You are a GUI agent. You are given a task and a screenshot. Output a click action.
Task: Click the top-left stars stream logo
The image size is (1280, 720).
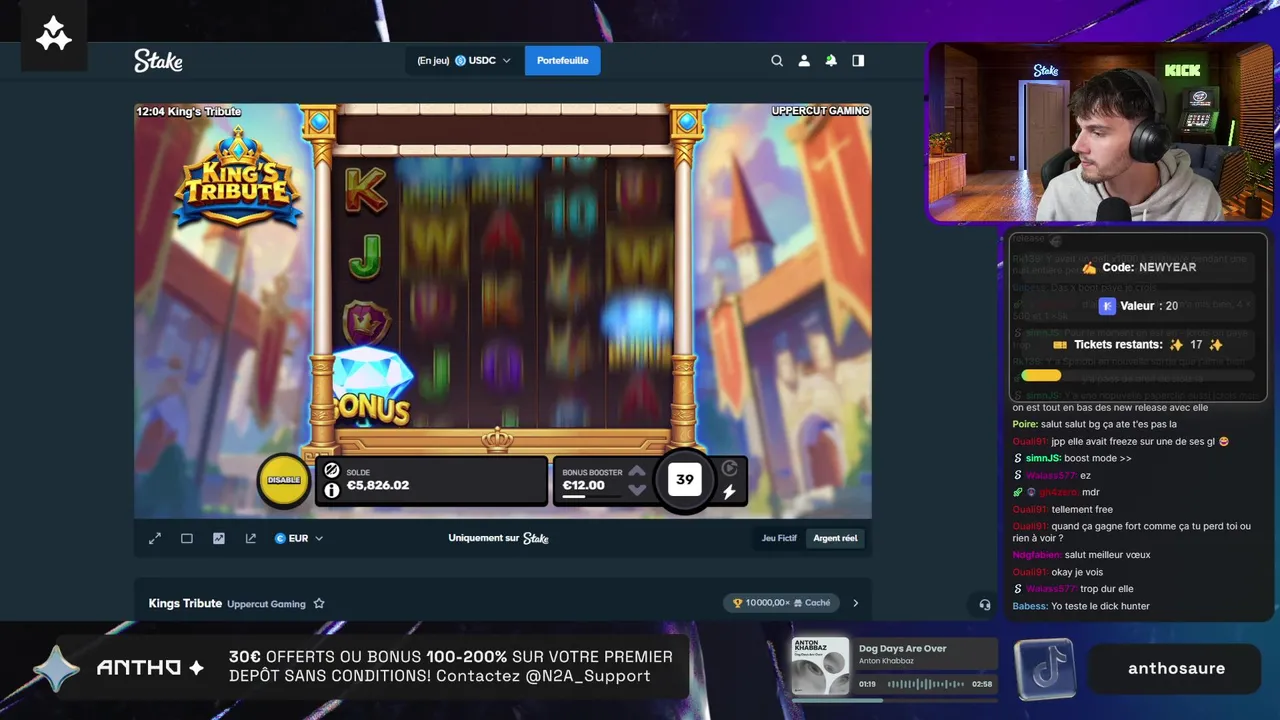pyautogui.click(x=54, y=36)
